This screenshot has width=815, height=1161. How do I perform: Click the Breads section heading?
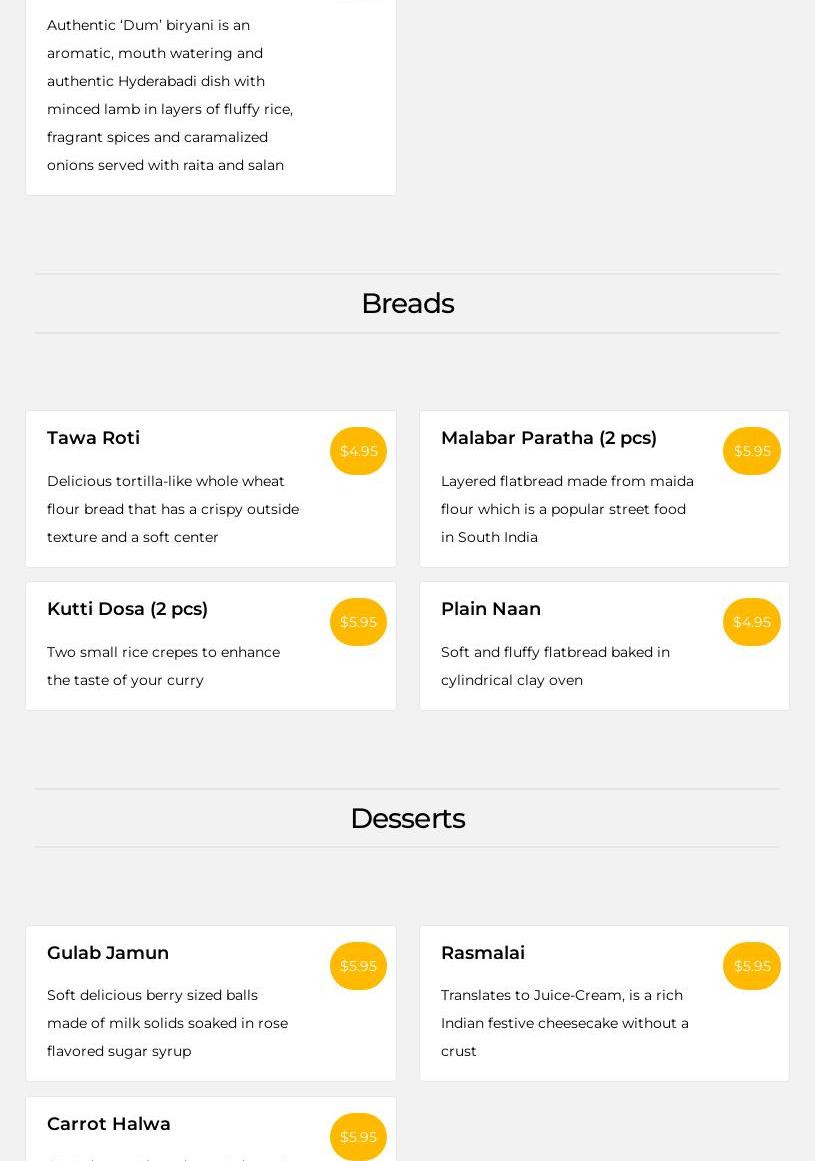tap(407, 303)
